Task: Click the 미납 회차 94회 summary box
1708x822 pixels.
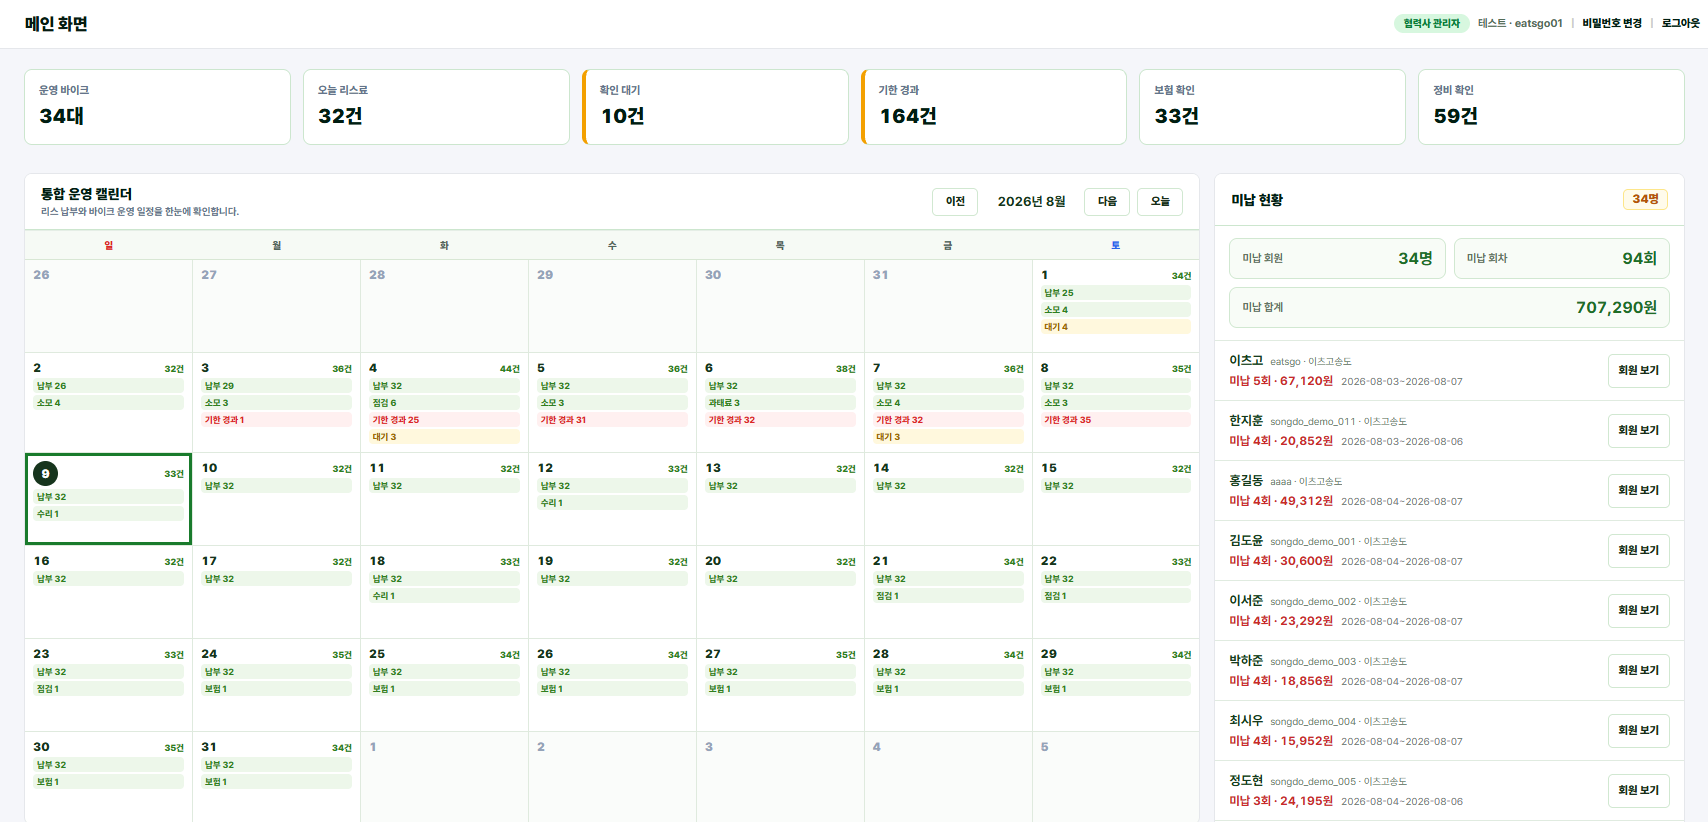Action: (x=1562, y=258)
